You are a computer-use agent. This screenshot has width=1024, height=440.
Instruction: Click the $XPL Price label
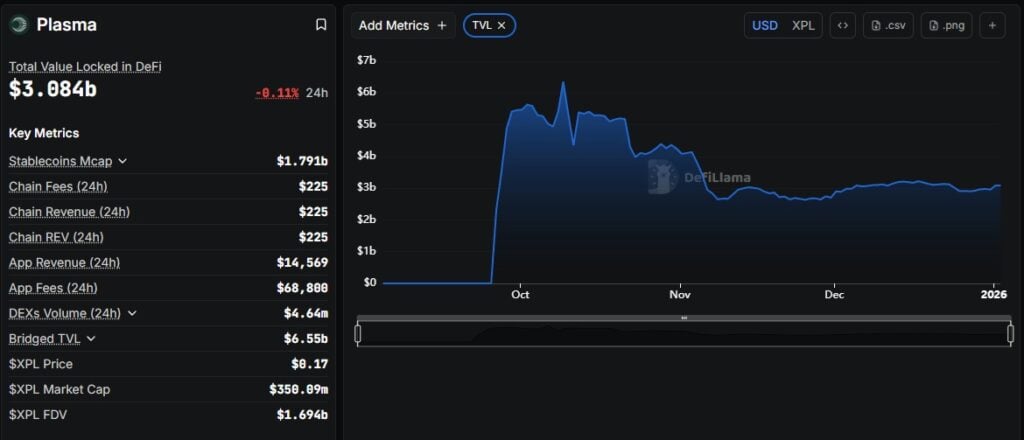pyautogui.click(x=40, y=364)
